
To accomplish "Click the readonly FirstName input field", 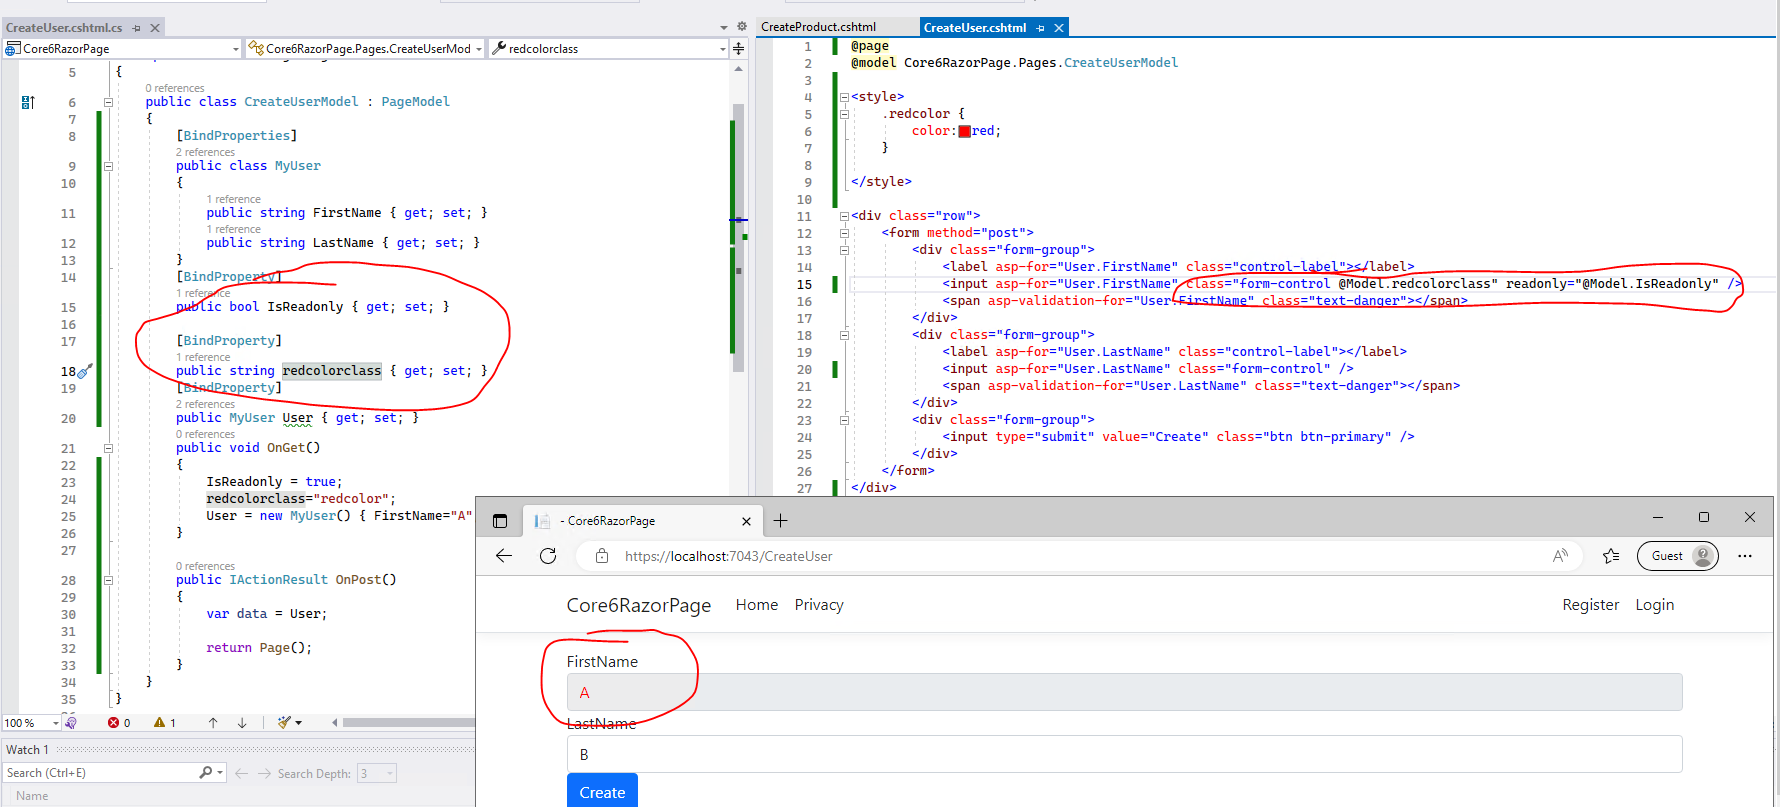I will pos(1124,692).
